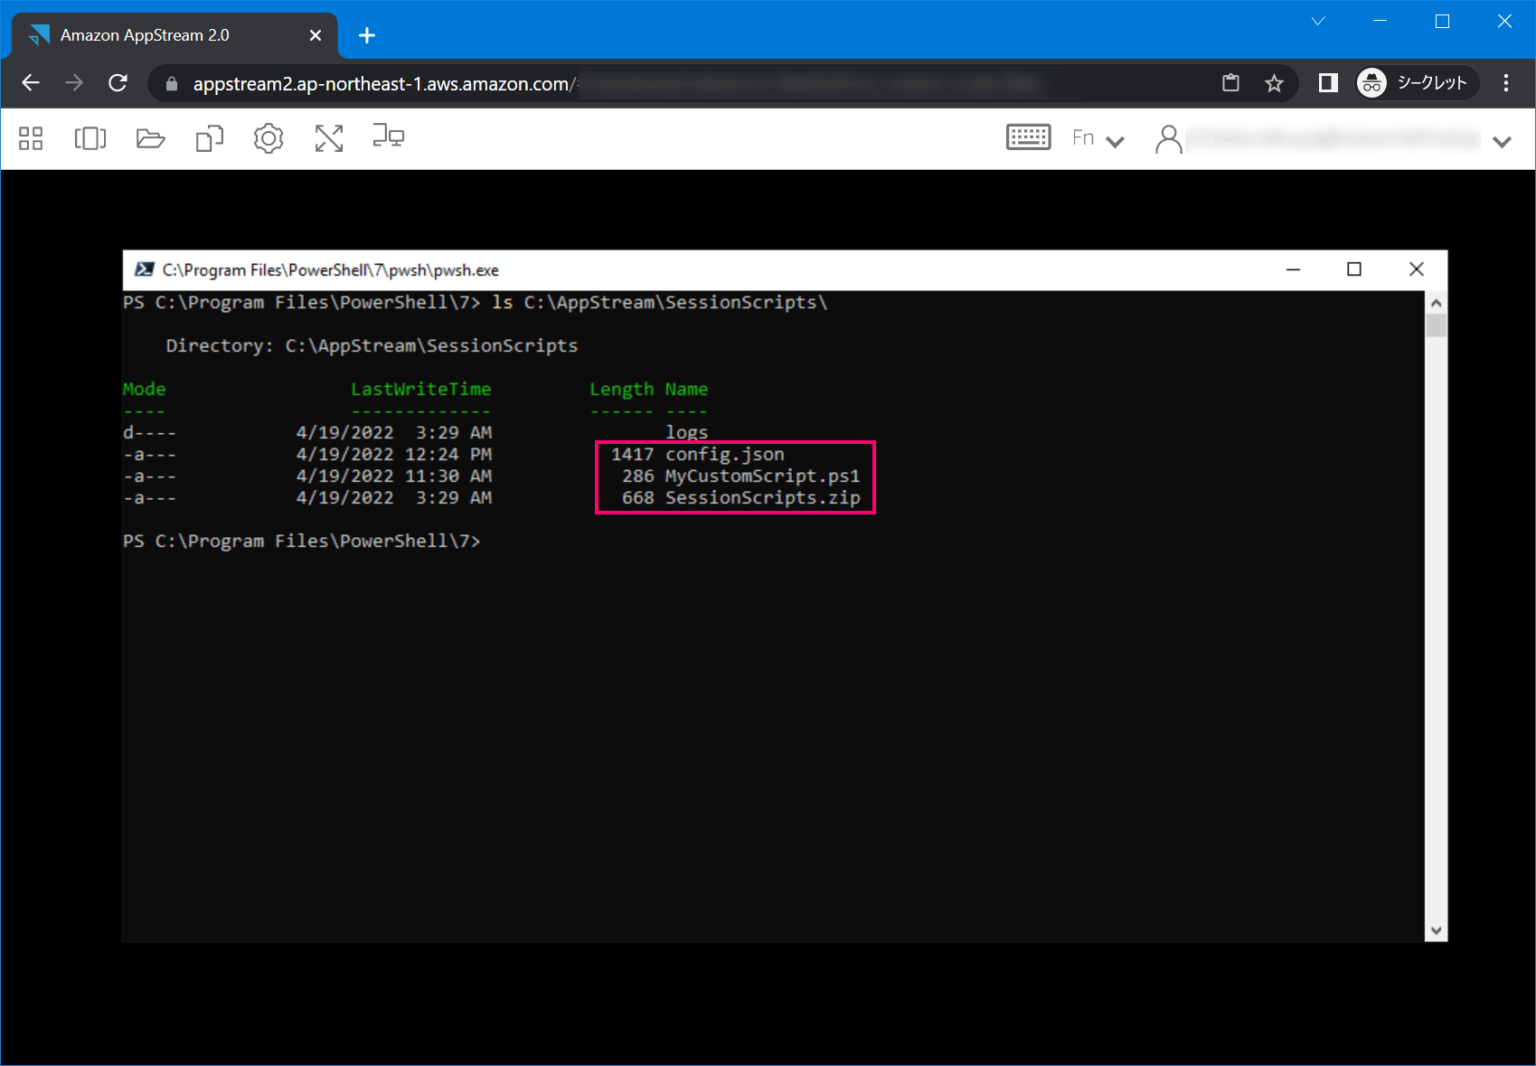1536x1066 pixels.
Task: Close the pwsh.exe window
Action: [x=1416, y=269]
